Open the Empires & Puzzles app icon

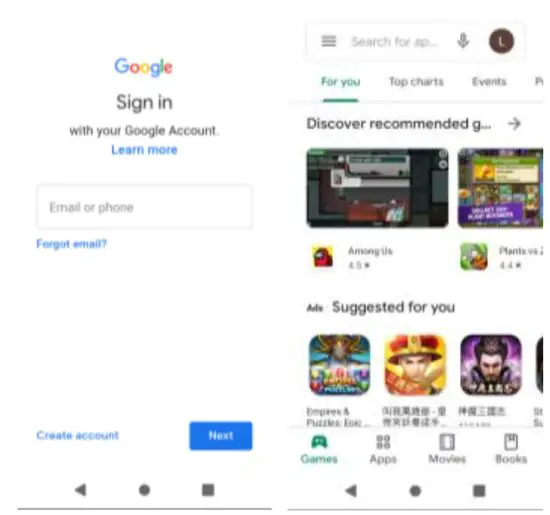point(339,365)
